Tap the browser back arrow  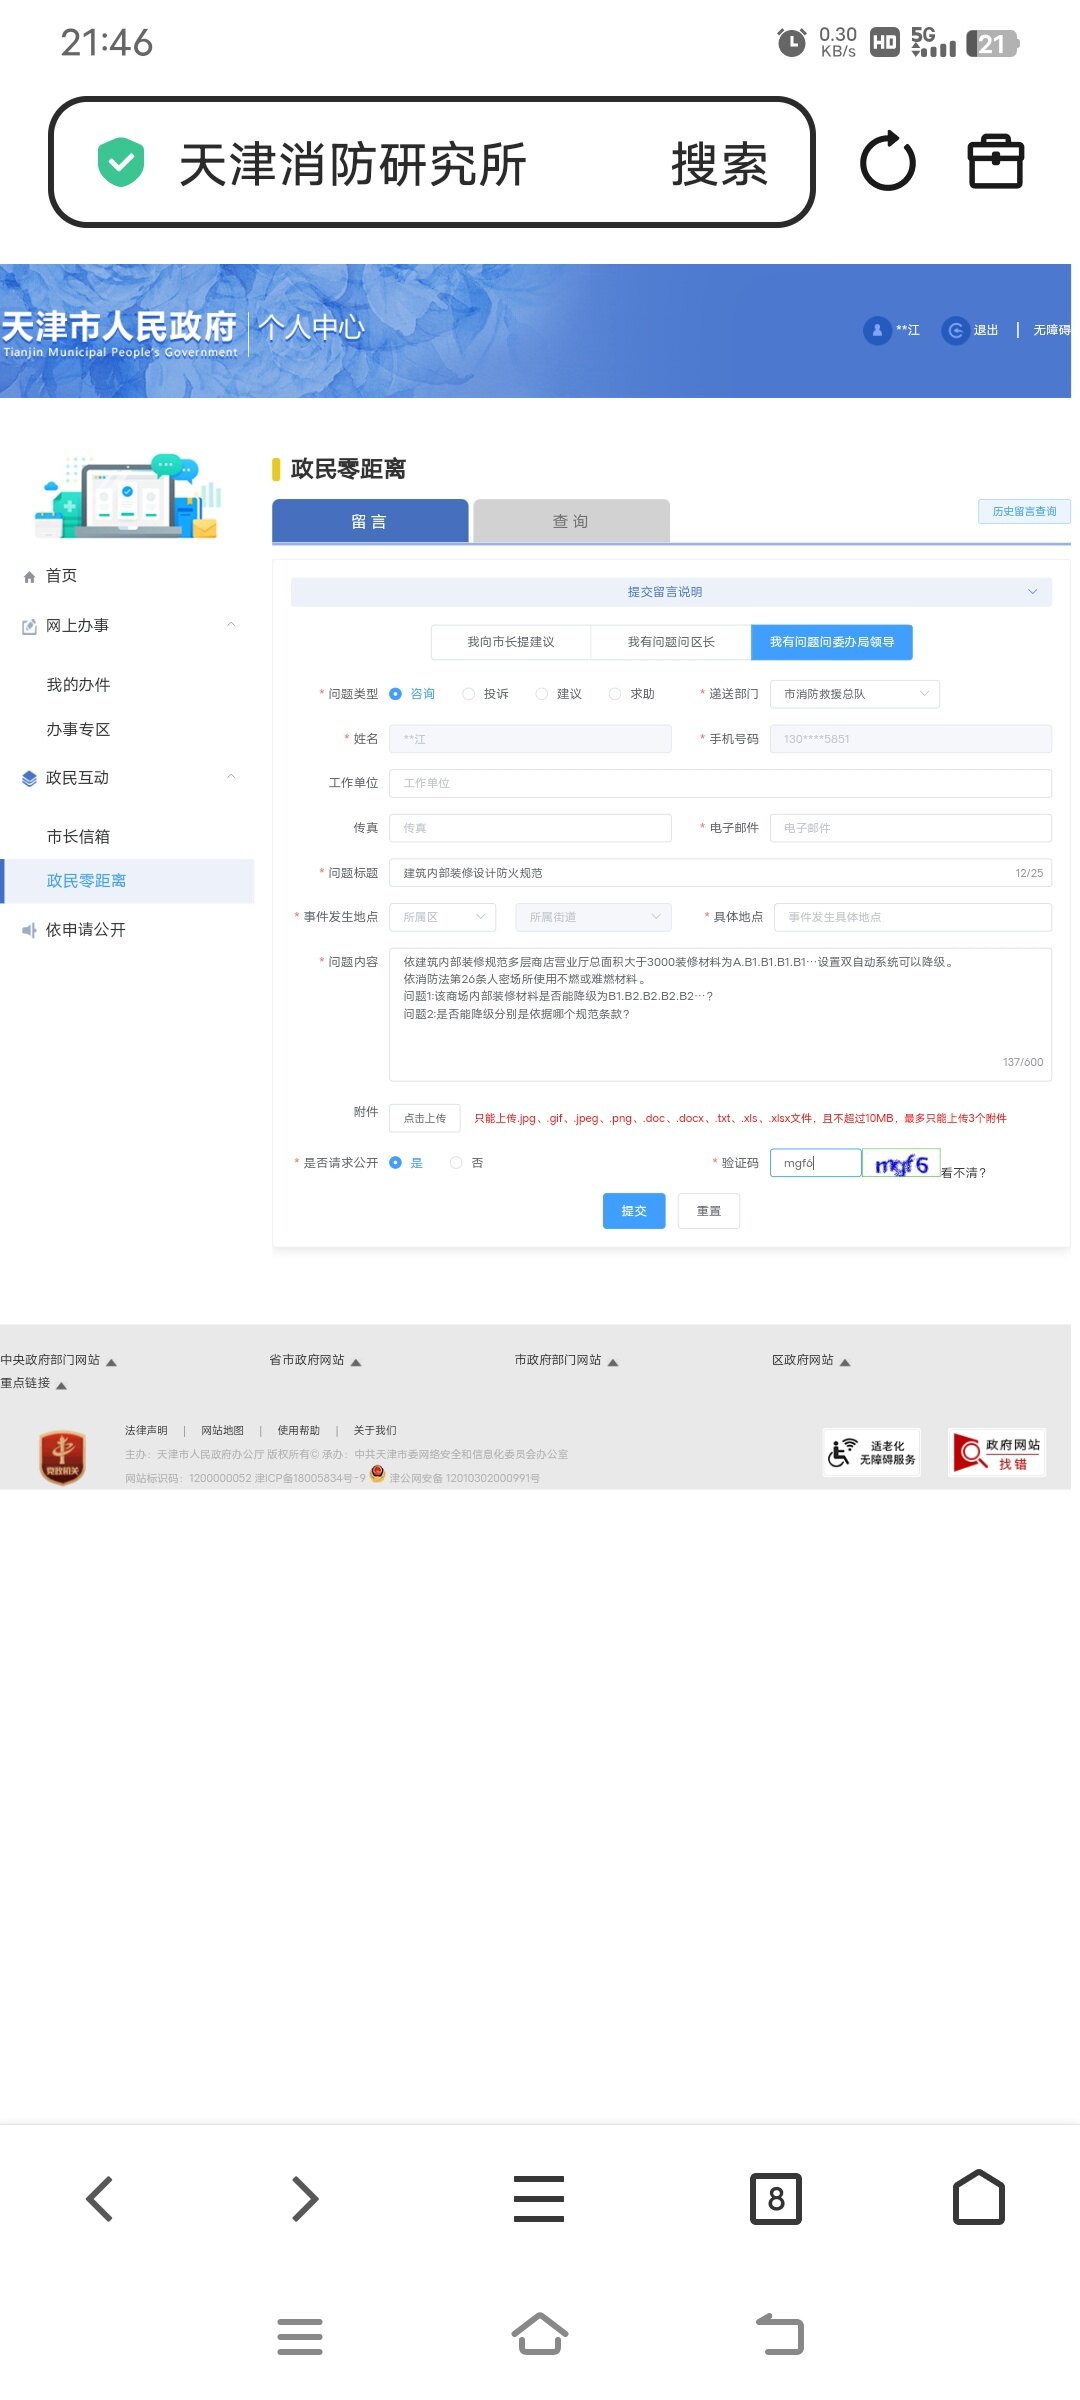tap(100, 2199)
